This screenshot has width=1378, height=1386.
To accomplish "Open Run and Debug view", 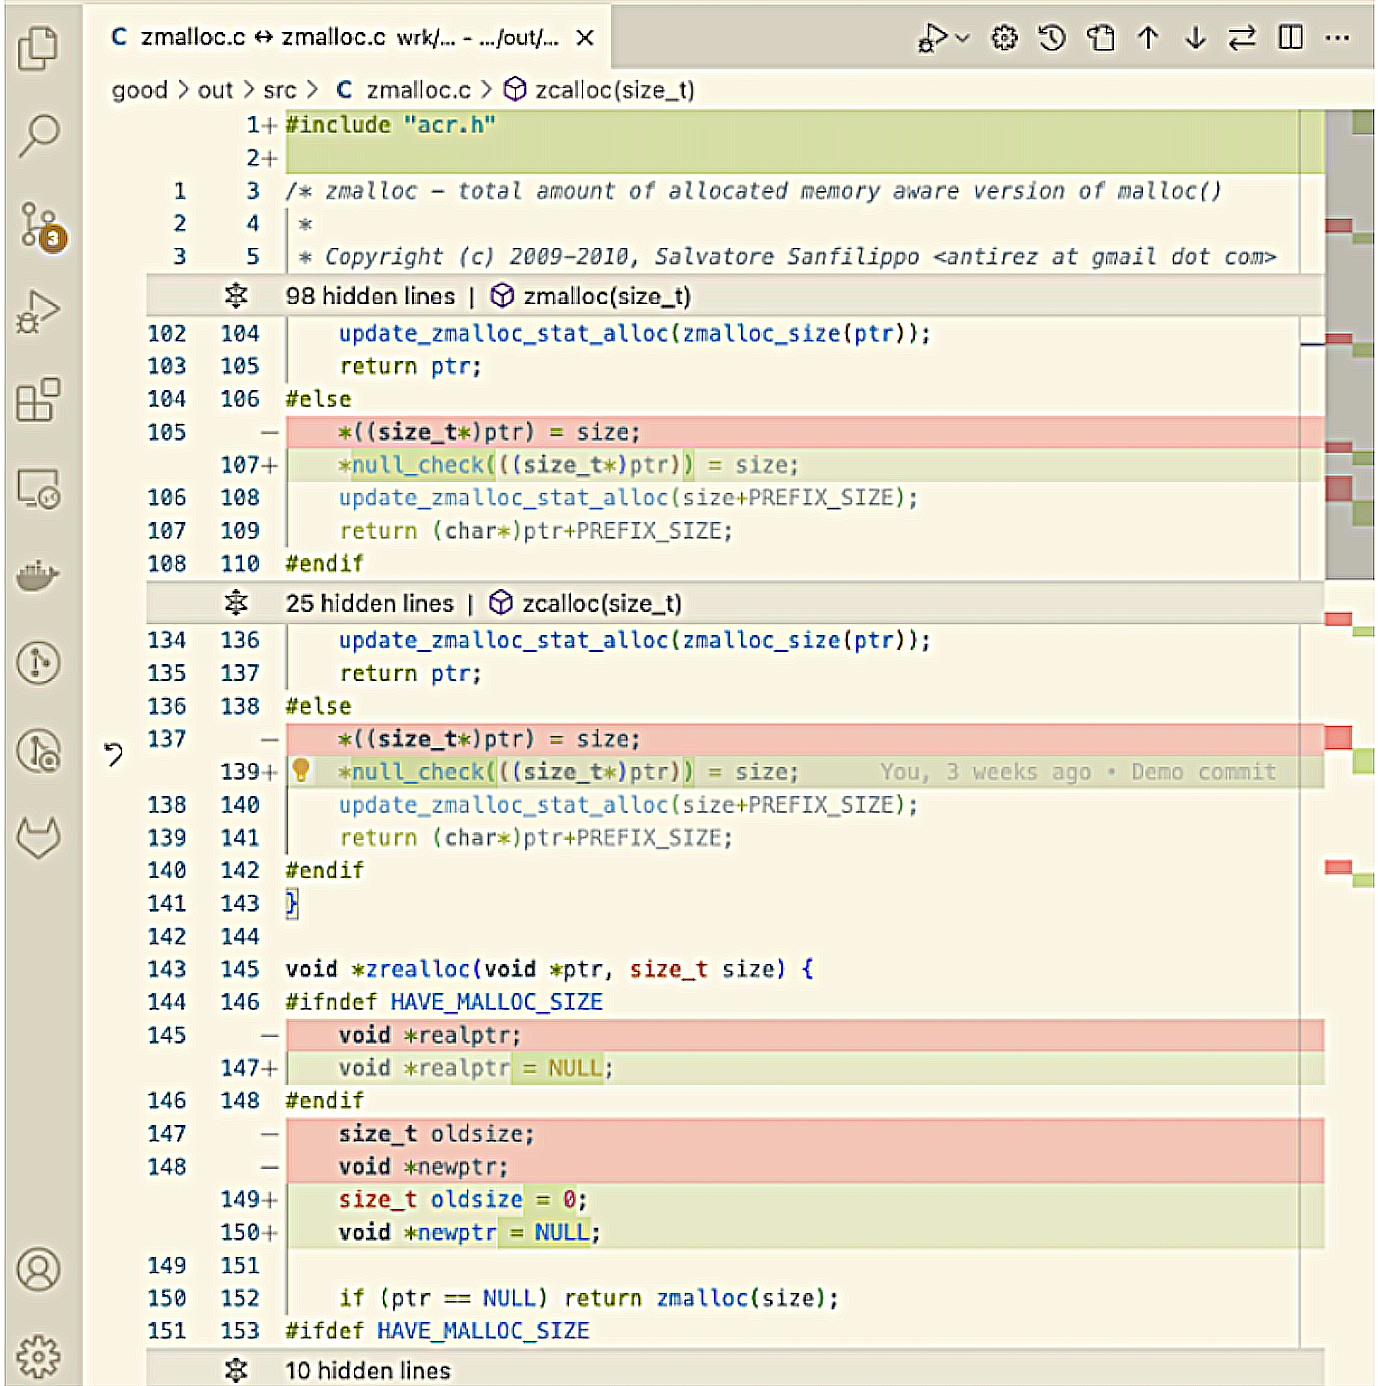I will pos(39,312).
